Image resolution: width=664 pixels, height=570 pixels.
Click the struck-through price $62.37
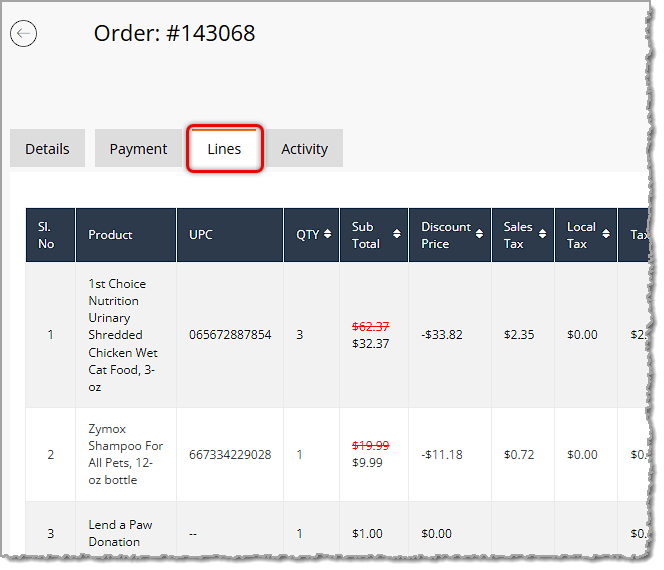tap(371, 327)
